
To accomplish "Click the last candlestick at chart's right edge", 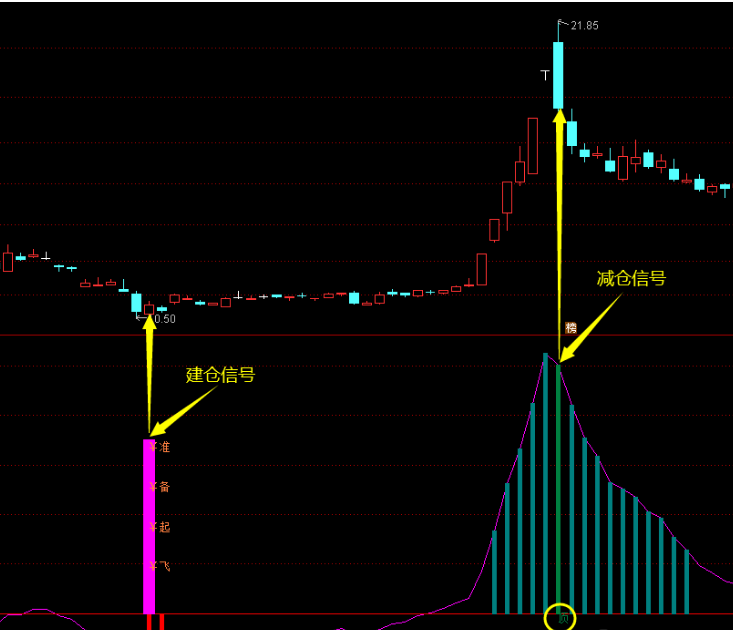I will tap(725, 187).
